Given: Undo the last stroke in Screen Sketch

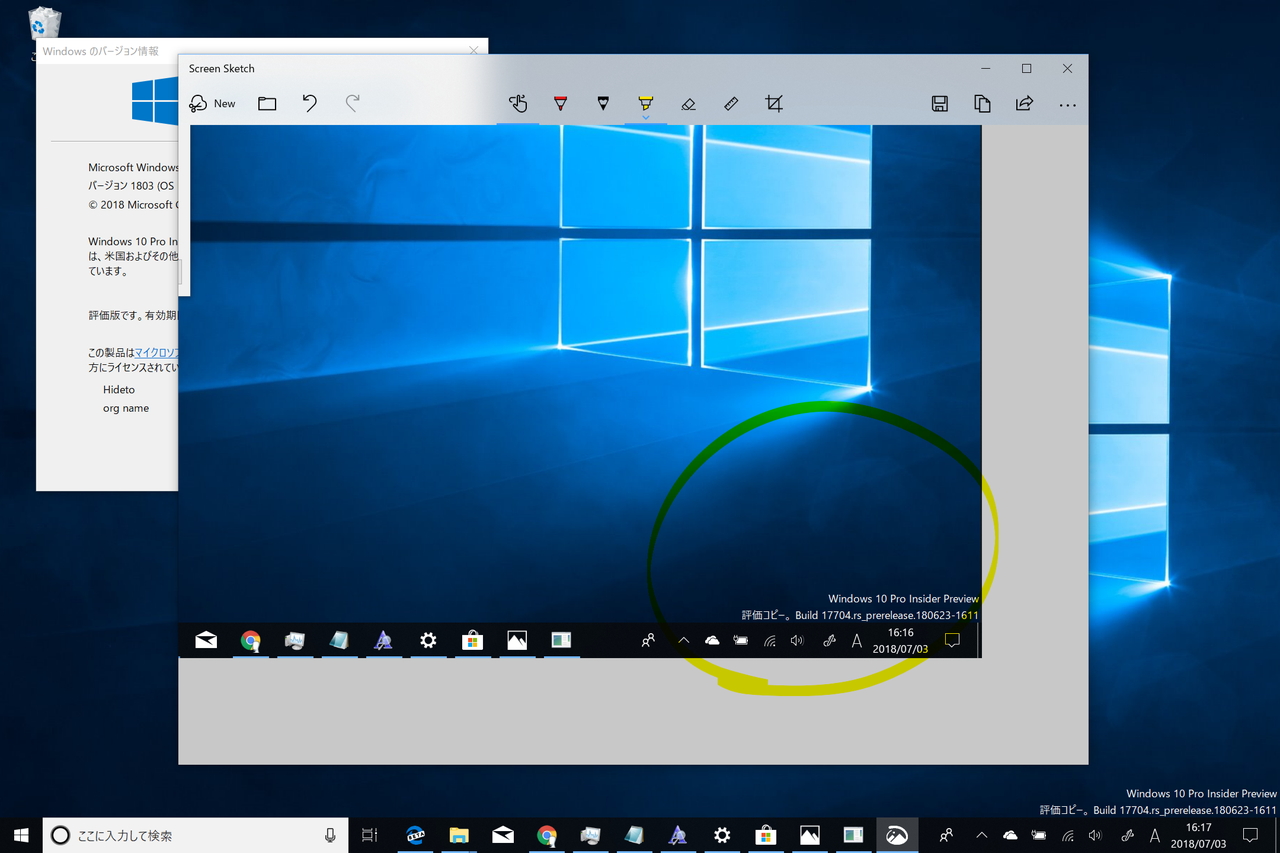Looking at the screenshot, I should pos(310,103).
